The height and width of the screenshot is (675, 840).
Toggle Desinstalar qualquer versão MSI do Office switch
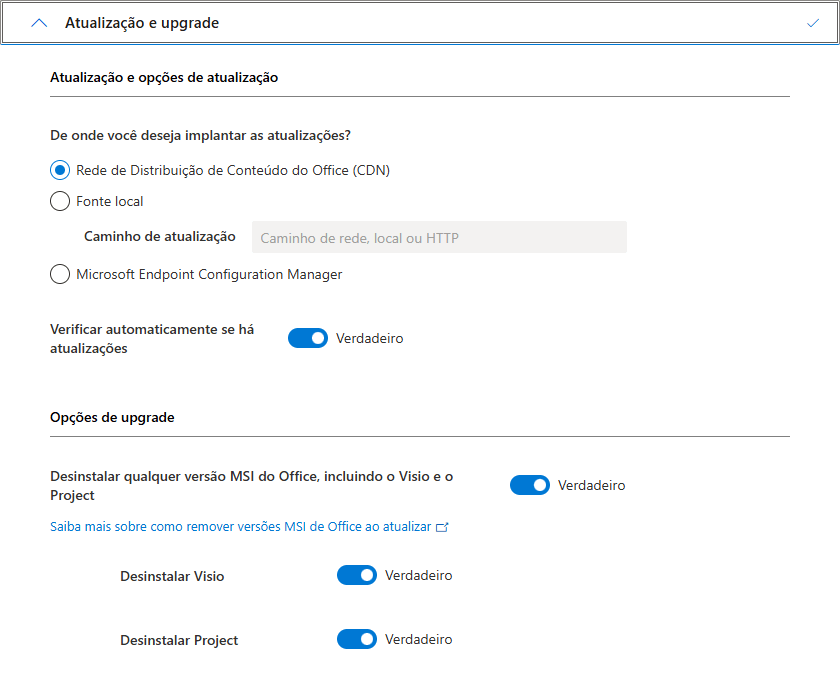click(x=530, y=485)
